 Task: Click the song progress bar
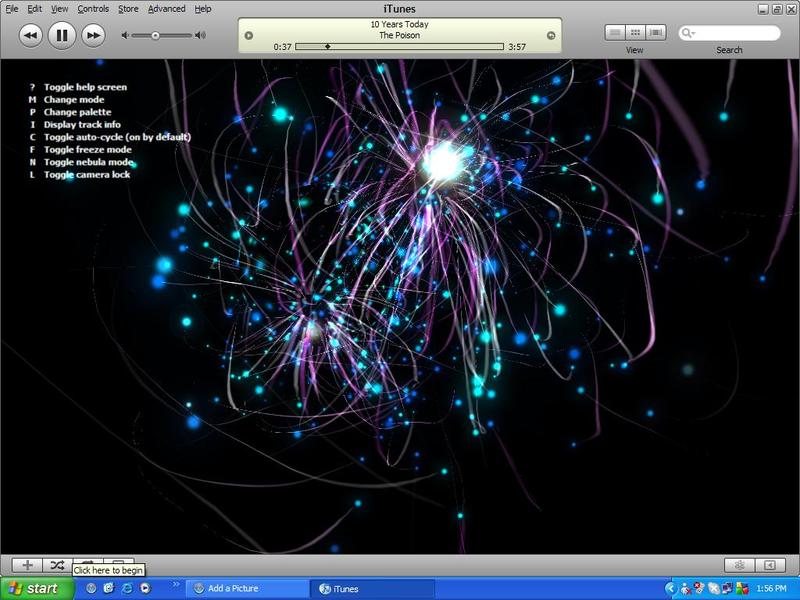tap(400, 47)
